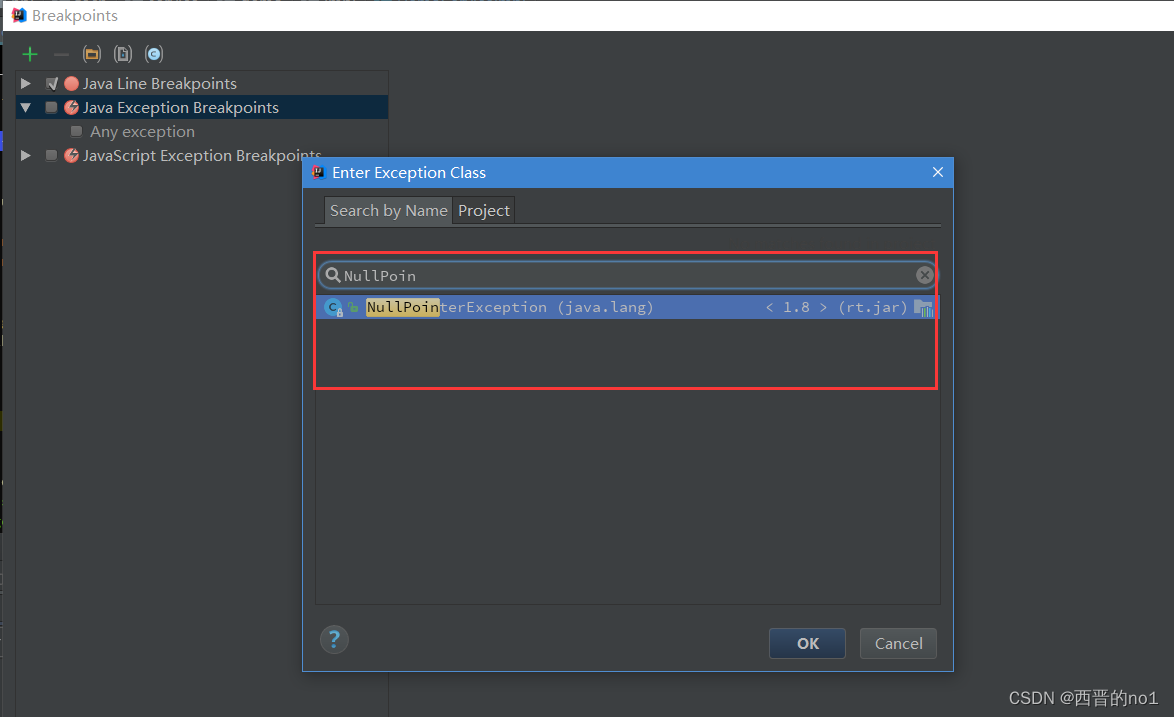The image size is (1174, 717).
Task: Confirm with the OK button
Action: click(x=807, y=644)
